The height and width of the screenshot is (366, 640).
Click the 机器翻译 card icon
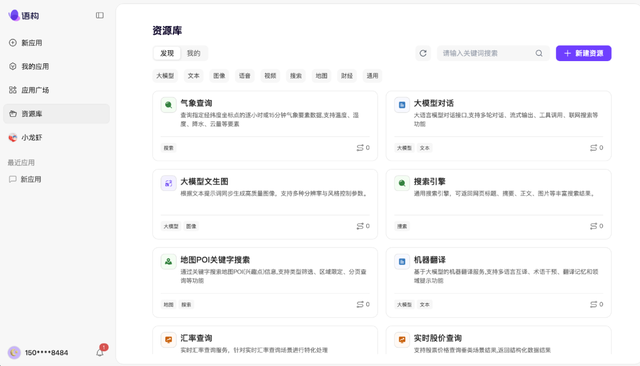click(402, 262)
